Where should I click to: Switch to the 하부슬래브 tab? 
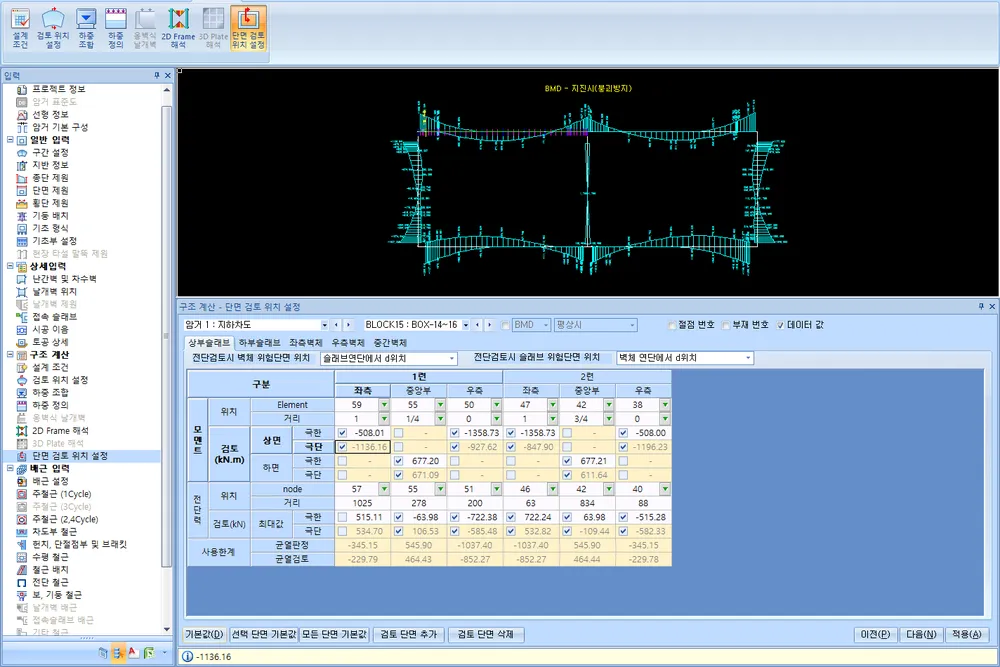260,343
